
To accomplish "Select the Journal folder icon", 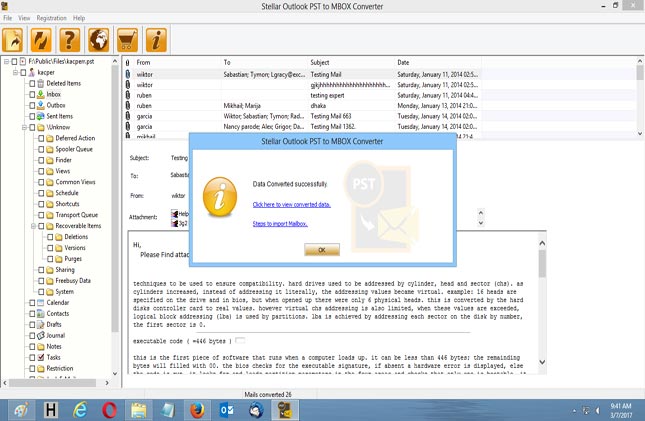I will 41,335.
